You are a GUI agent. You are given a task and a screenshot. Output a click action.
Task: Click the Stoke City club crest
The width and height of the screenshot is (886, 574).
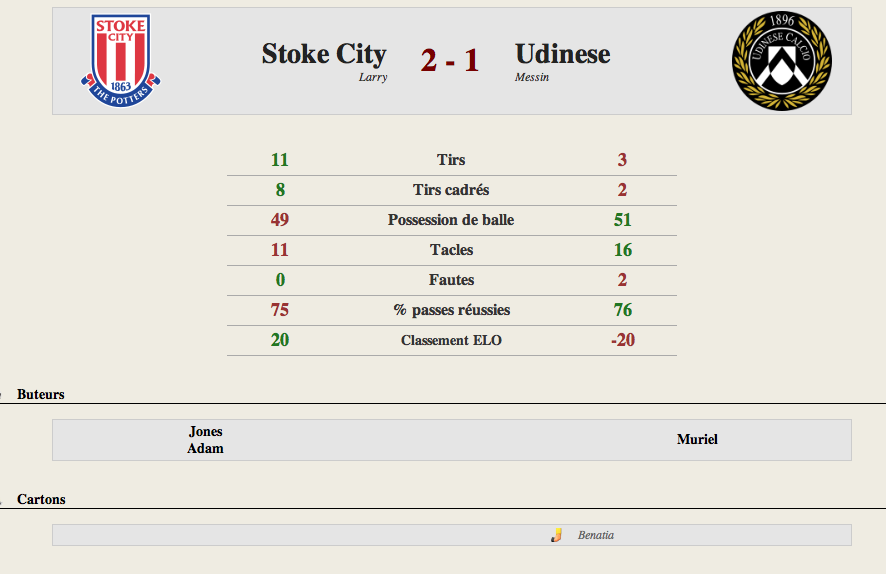point(120,60)
